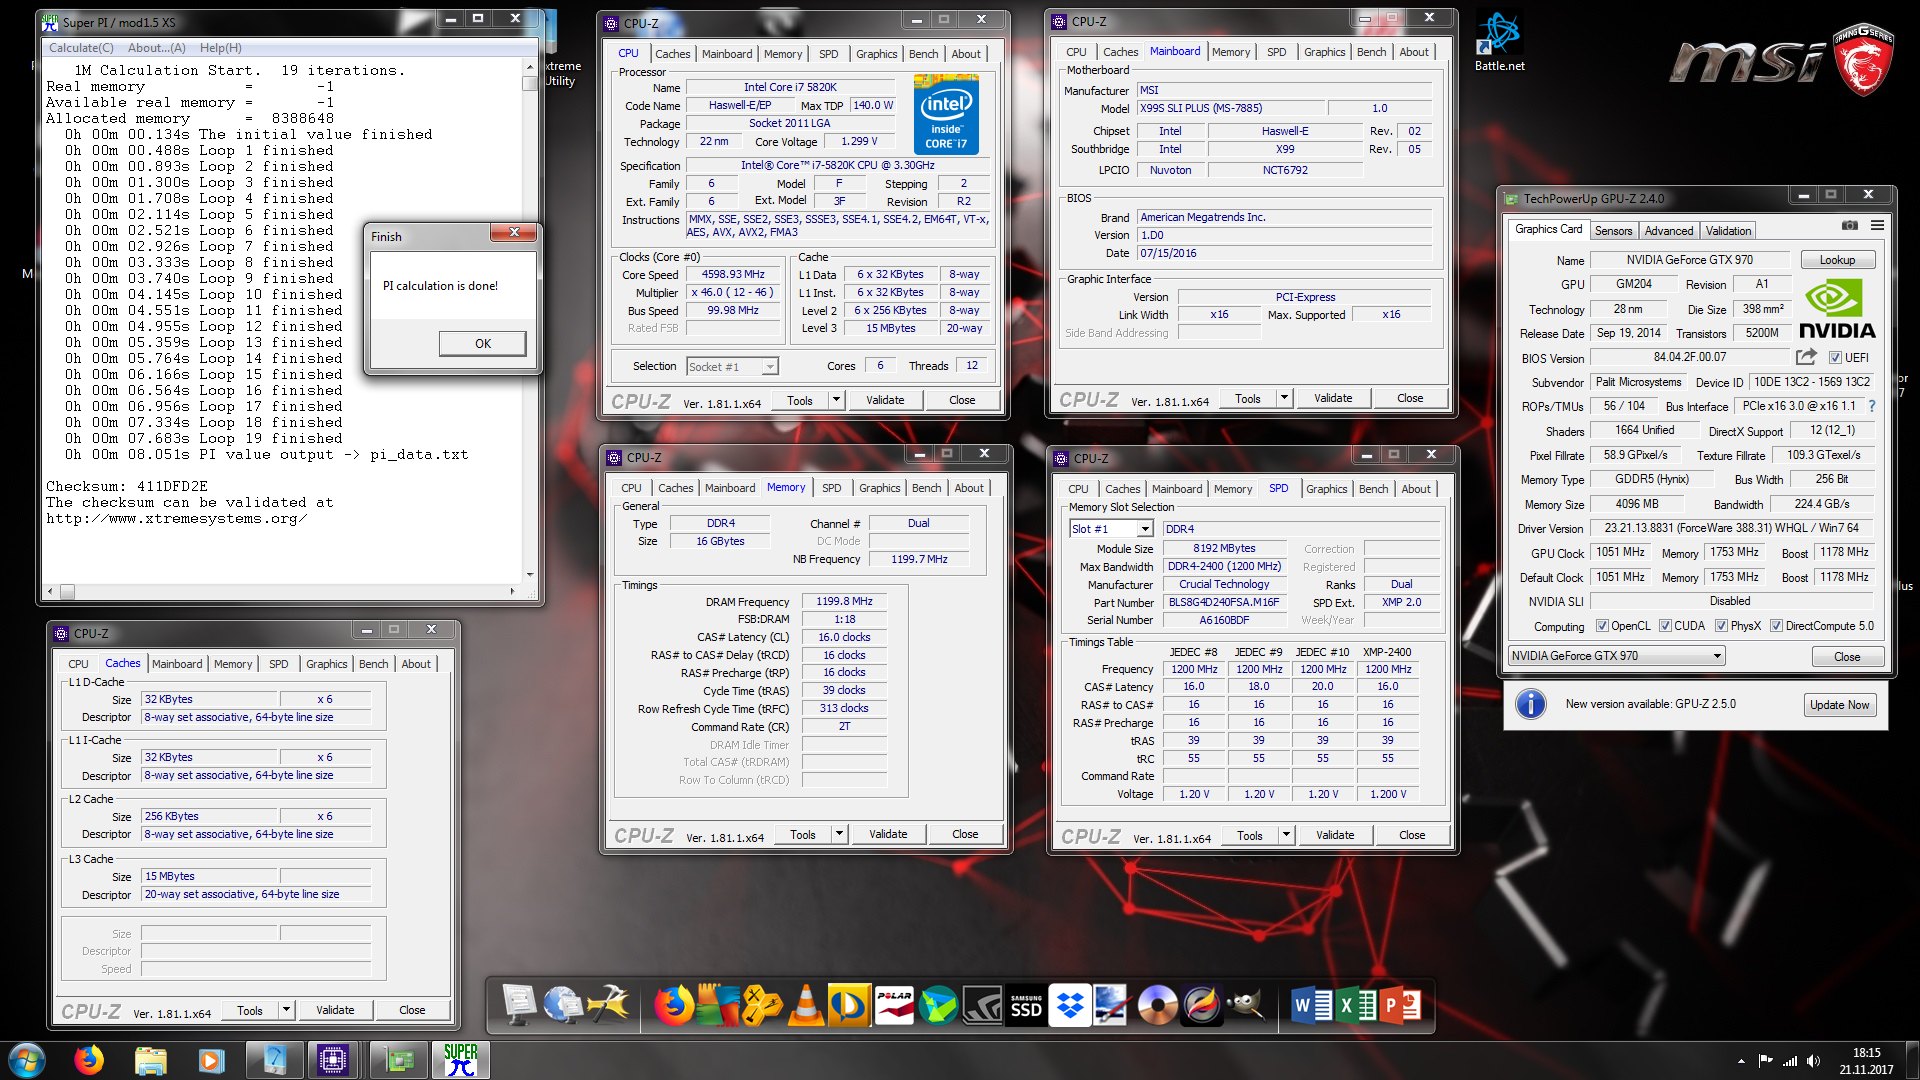
Task: Open Bench tab in CPU-Z Memory window
Action: pos(926,488)
